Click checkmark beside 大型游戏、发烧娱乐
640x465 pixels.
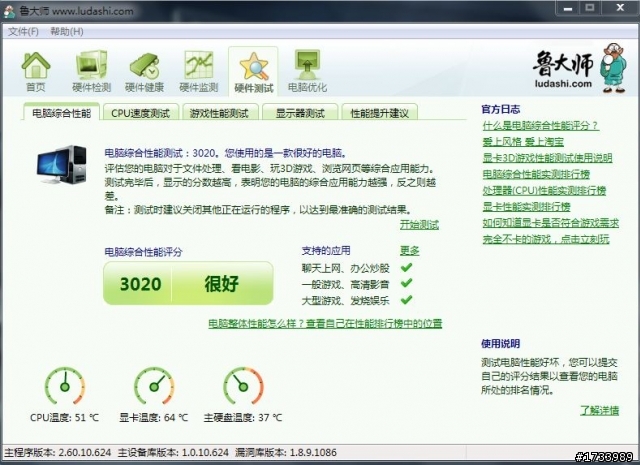pos(406,300)
